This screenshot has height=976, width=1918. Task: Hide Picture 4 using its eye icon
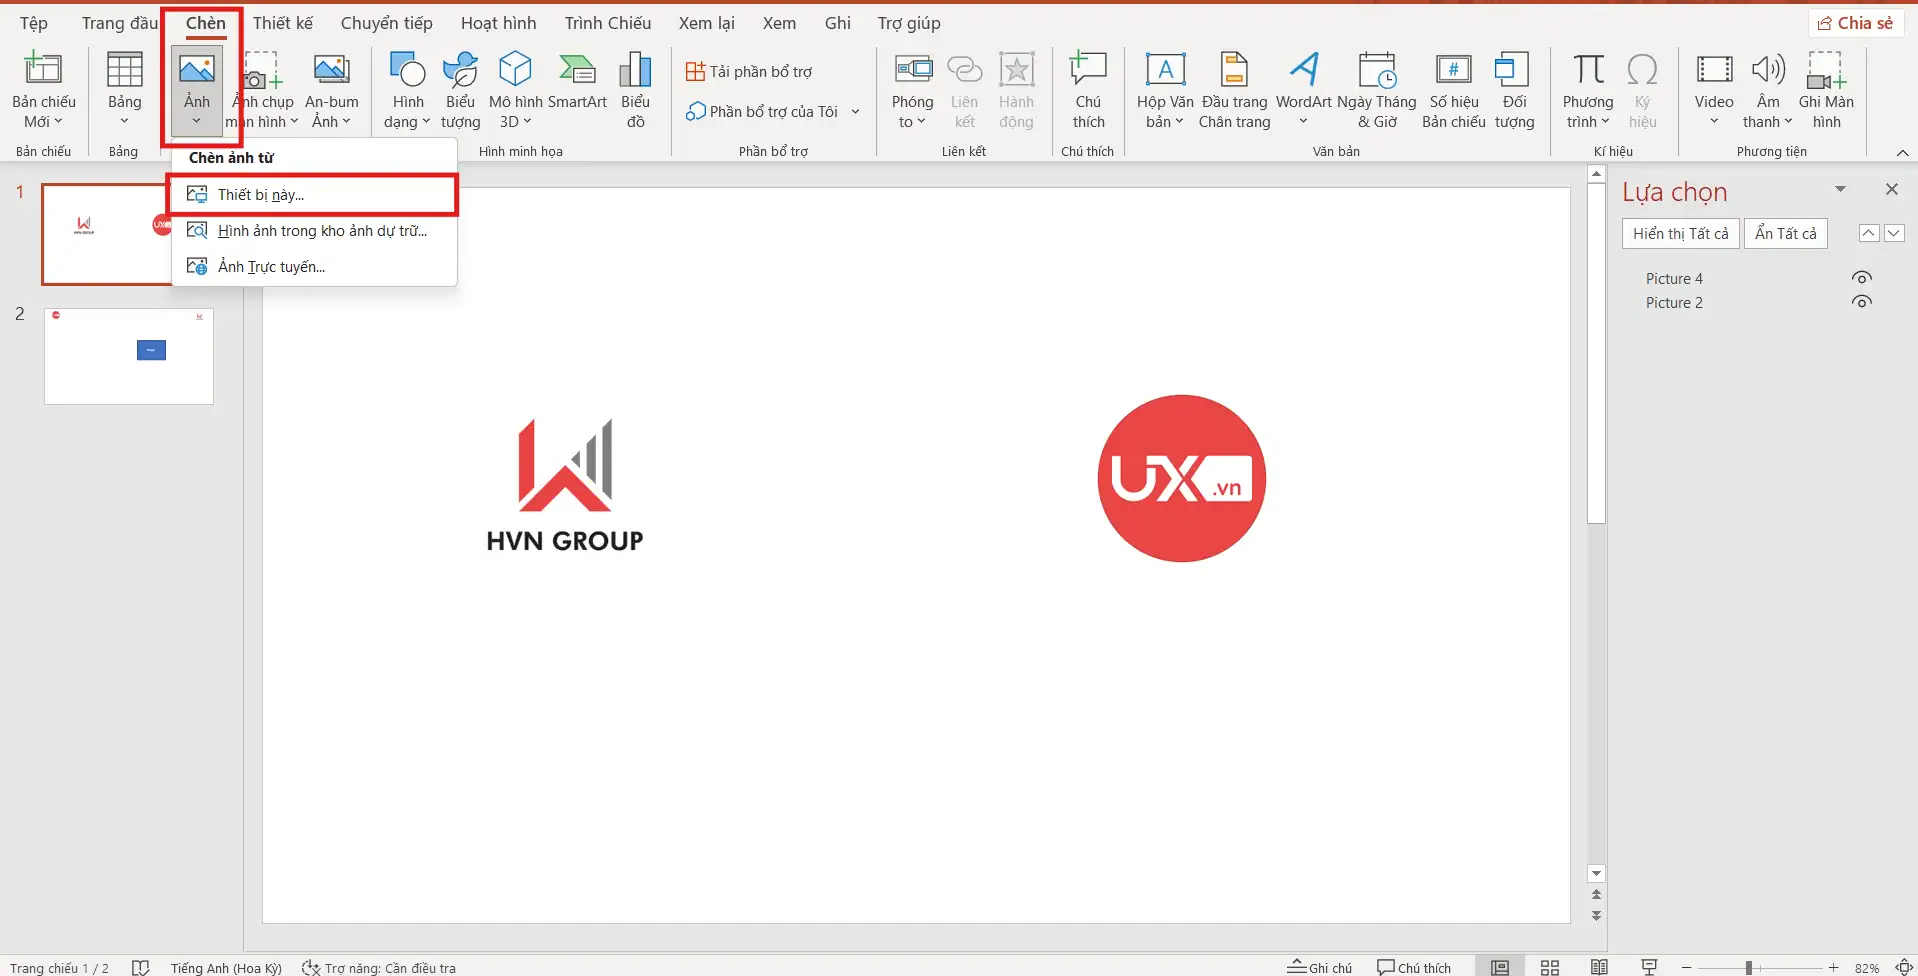1861,278
